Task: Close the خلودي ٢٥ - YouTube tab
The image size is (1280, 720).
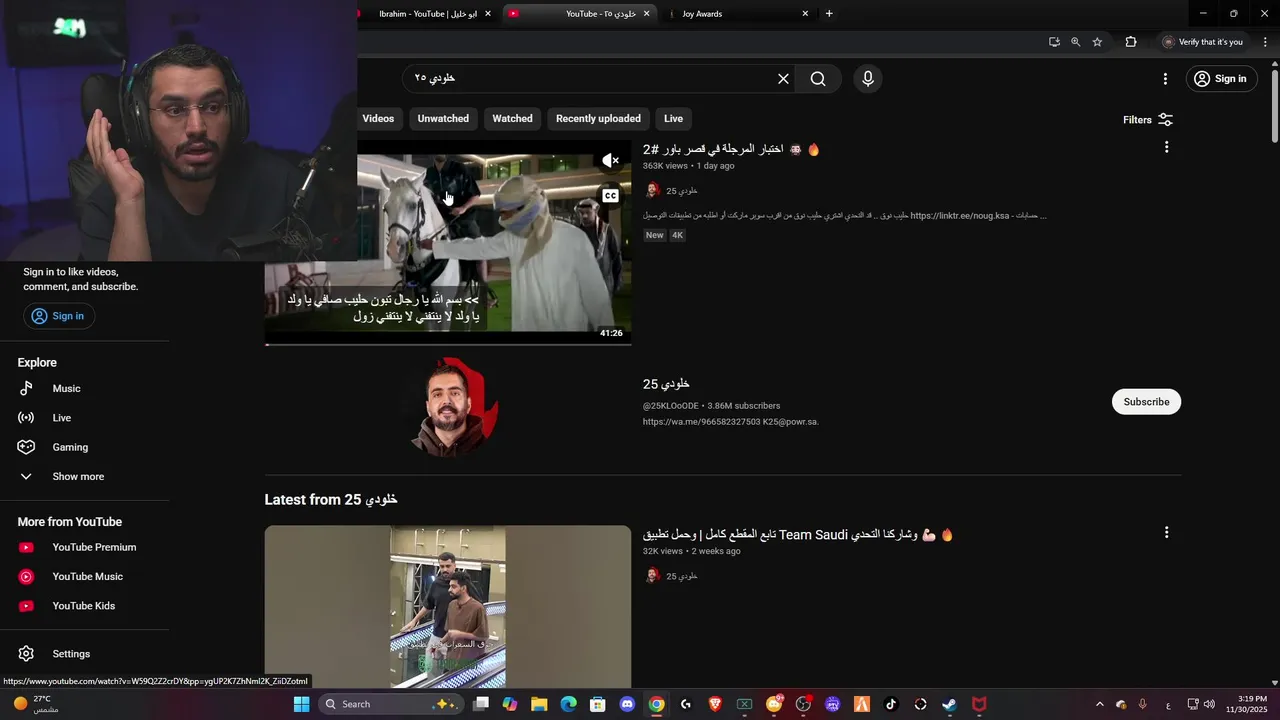Action: [647, 14]
